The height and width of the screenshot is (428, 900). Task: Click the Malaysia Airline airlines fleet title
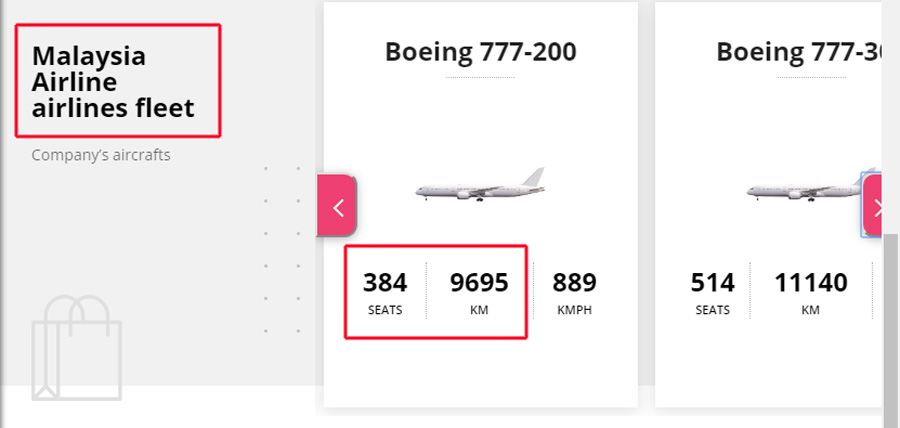point(113,81)
